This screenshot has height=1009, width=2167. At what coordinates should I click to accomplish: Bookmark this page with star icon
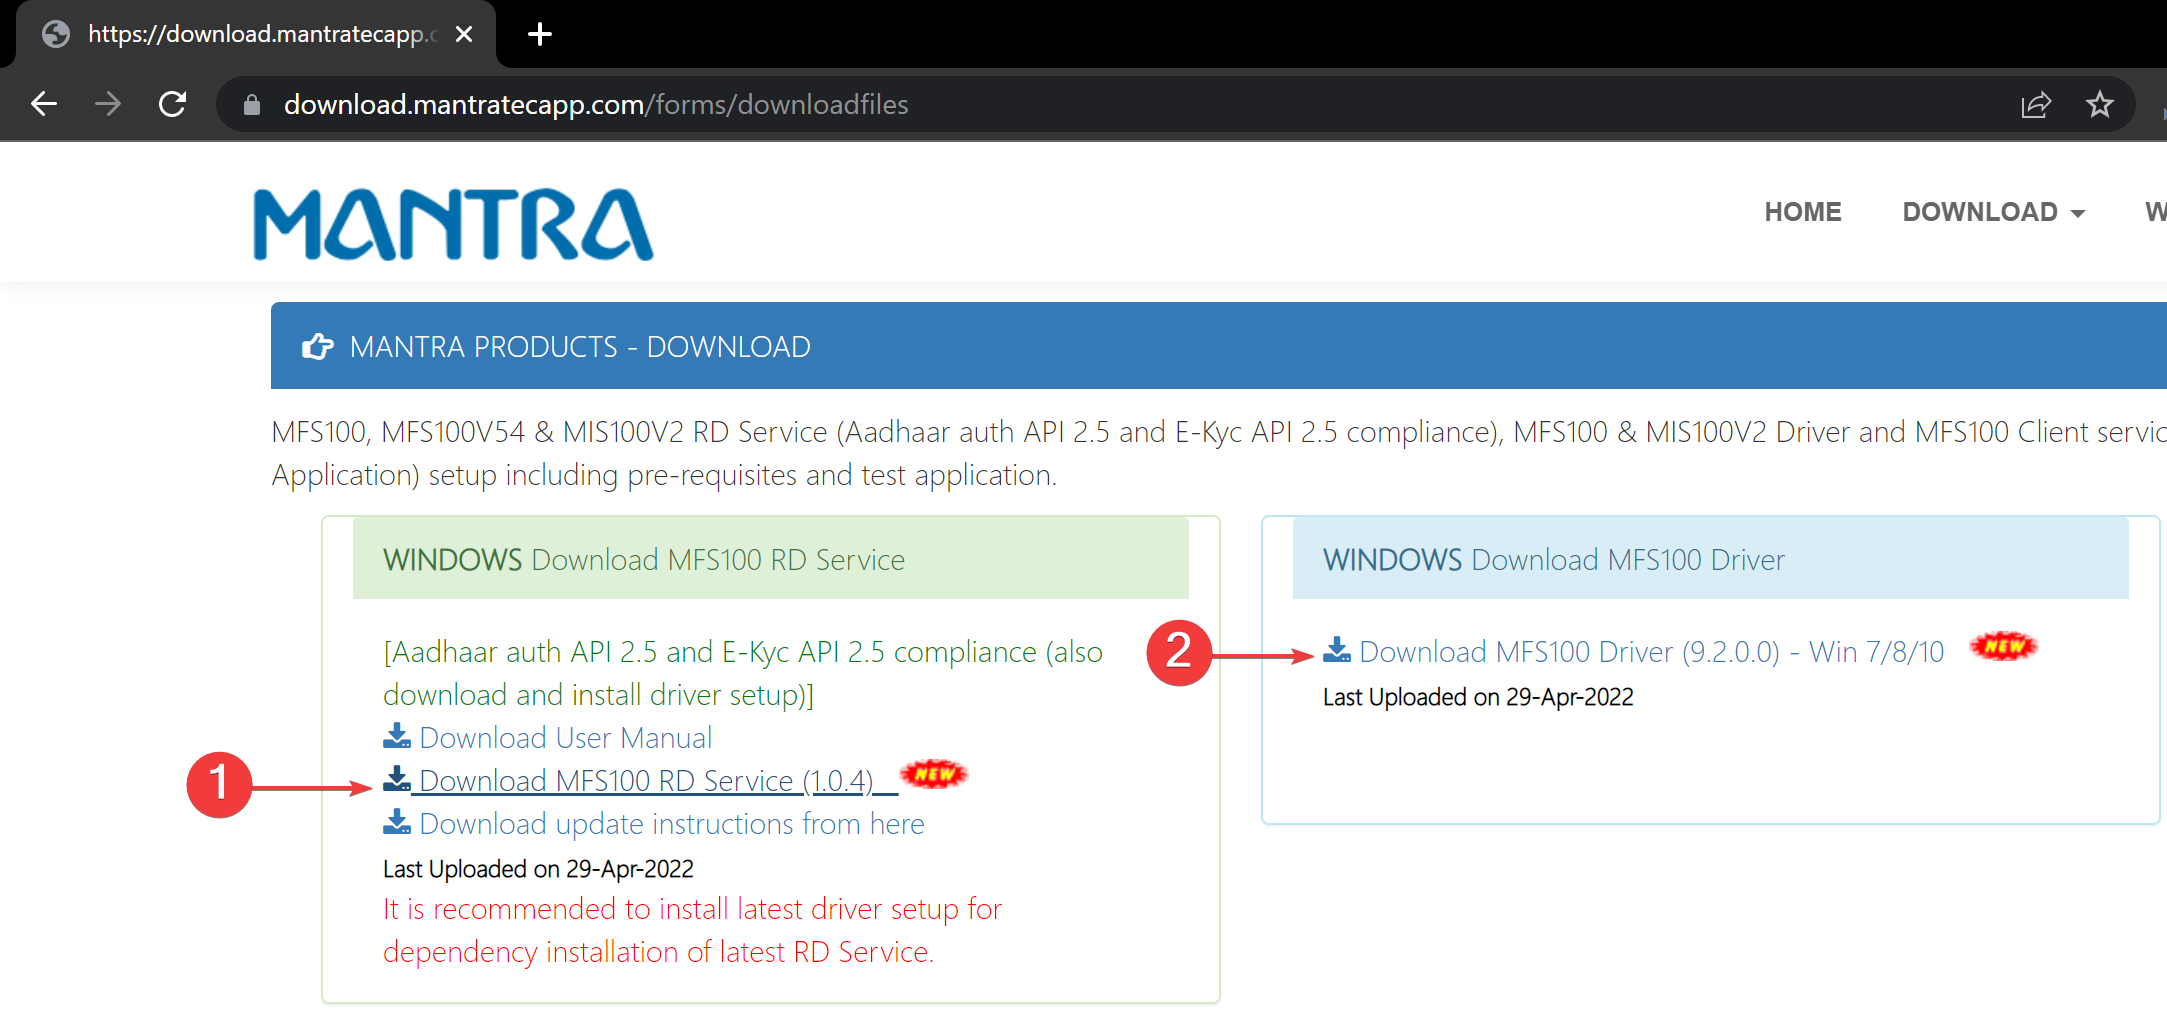click(x=2100, y=104)
